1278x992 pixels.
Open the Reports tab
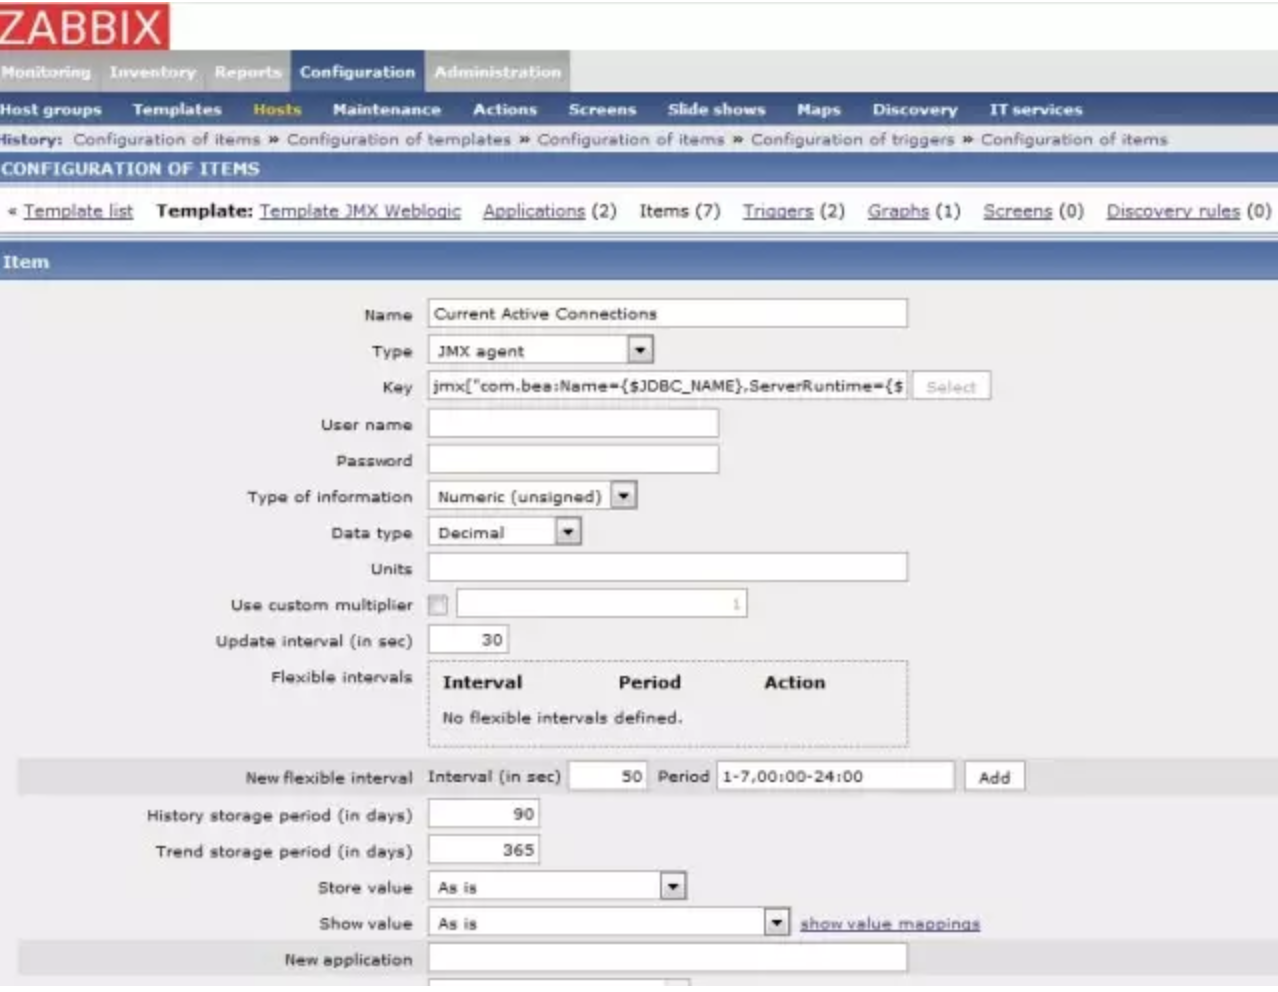pyautogui.click(x=248, y=72)
